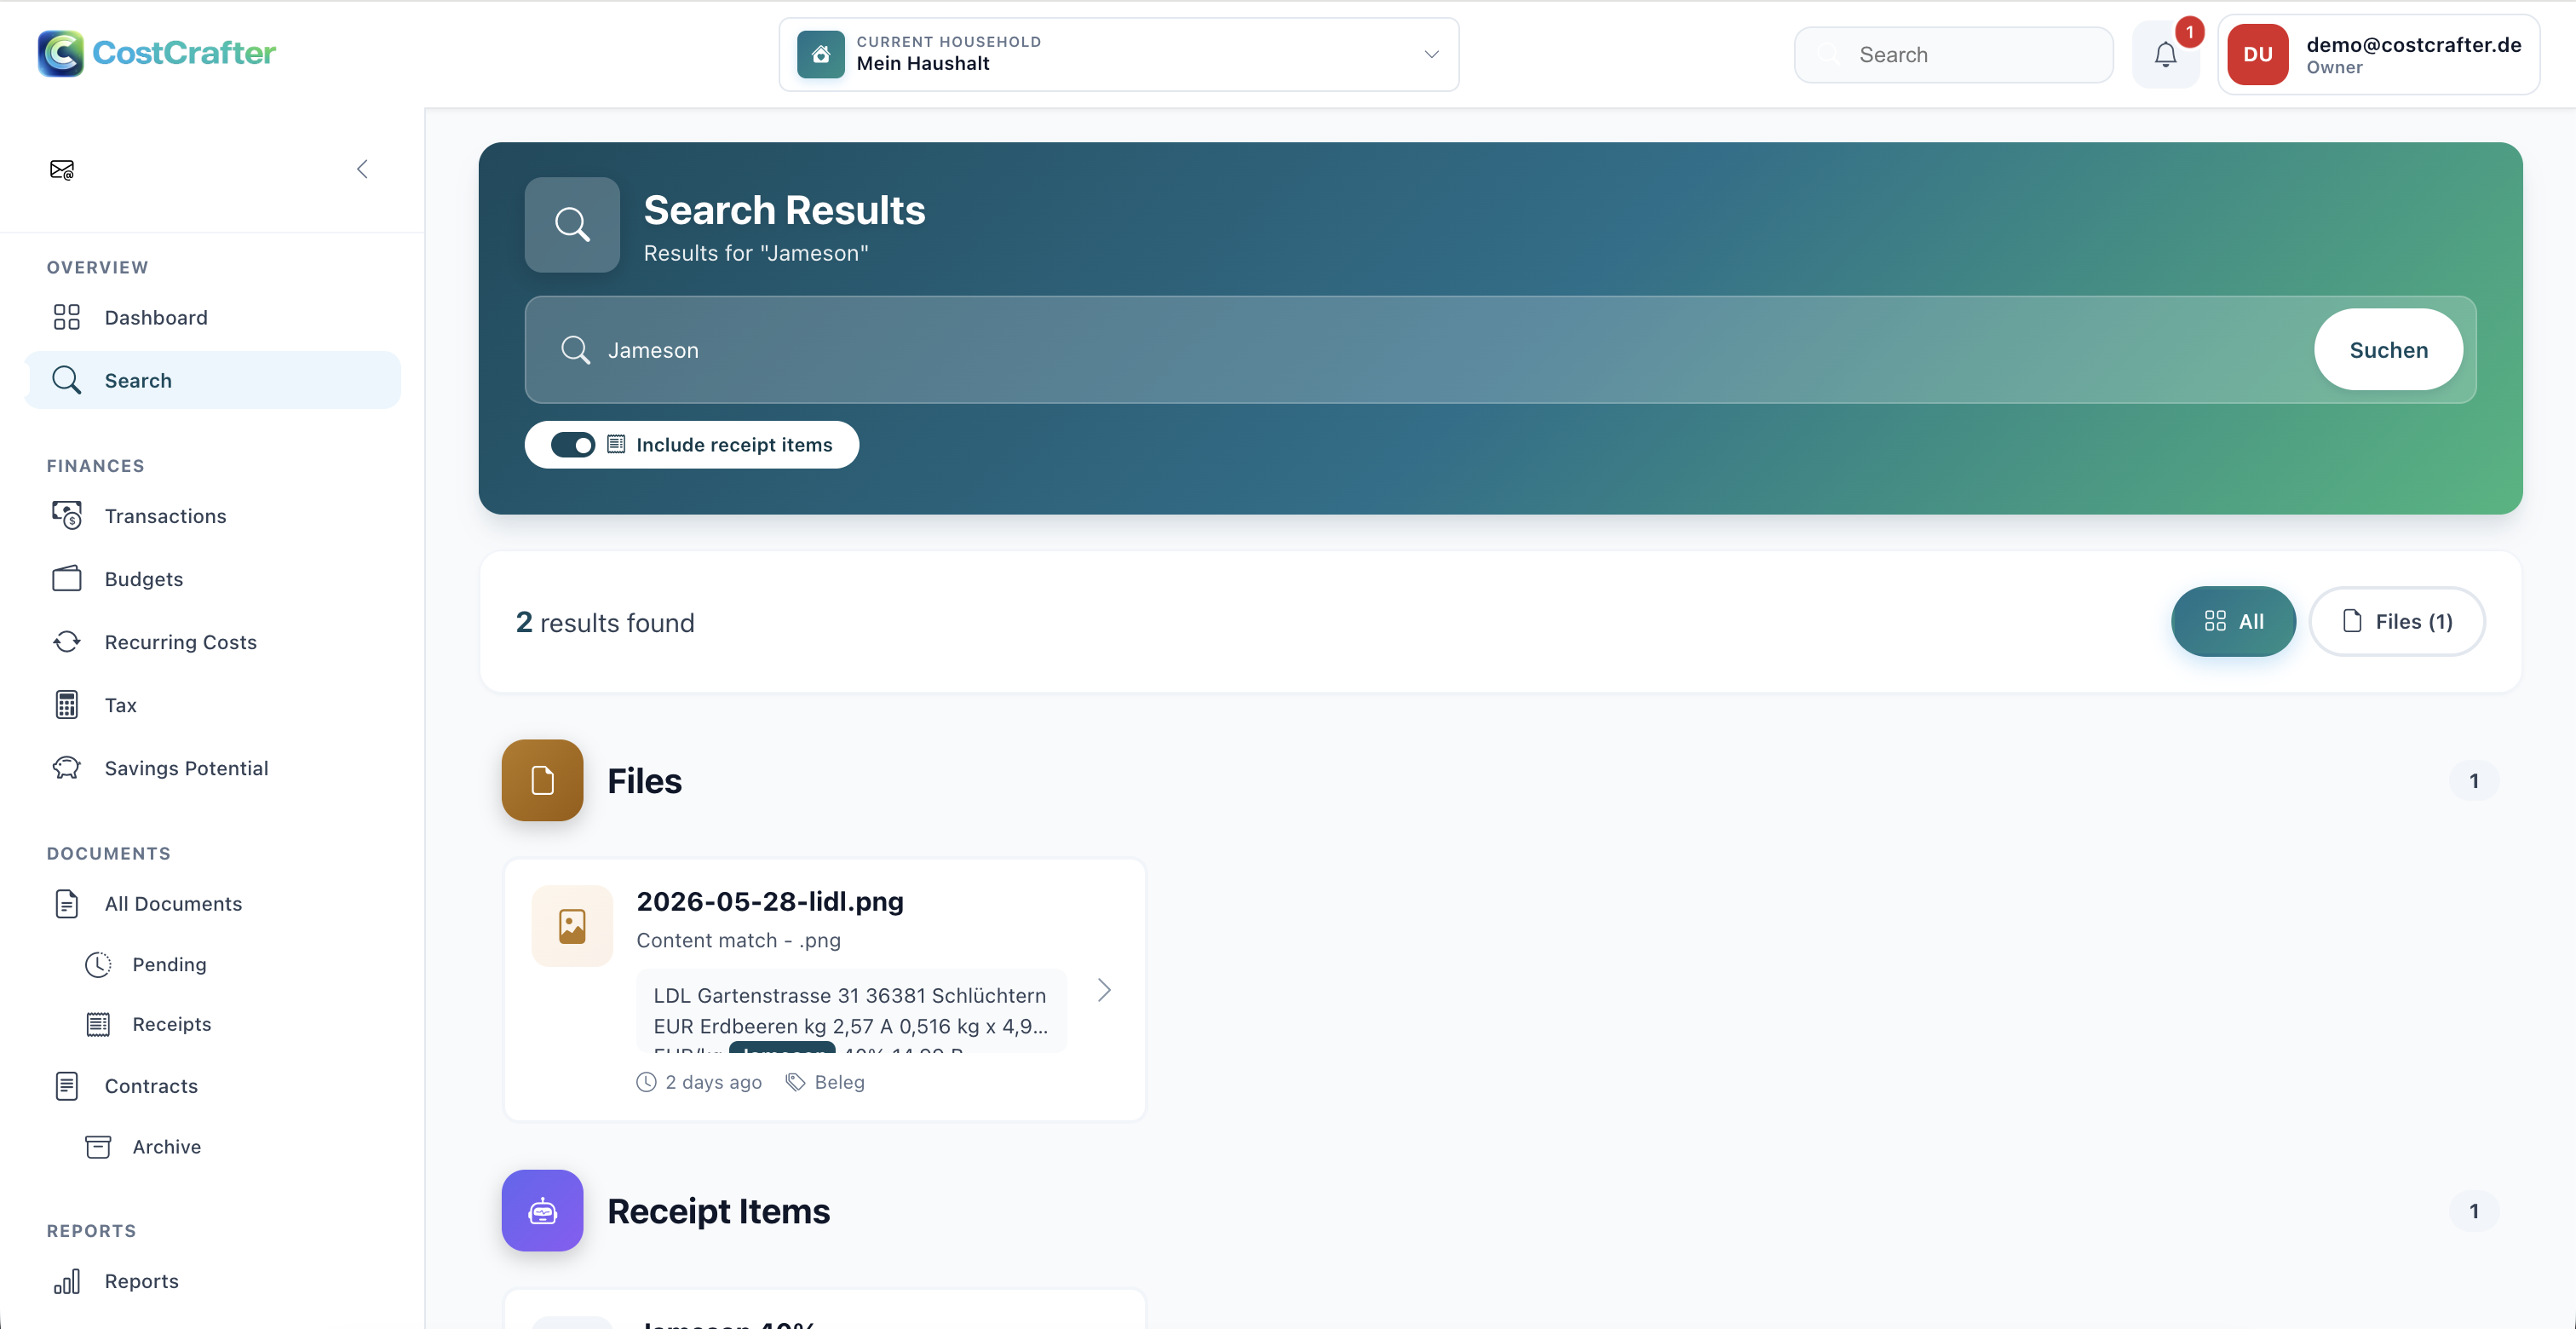Image resolution: width=2576 pixels, height=1329 pixels.
Task: Open the Recurring Costs cycle icon
Action: point(67,642)
